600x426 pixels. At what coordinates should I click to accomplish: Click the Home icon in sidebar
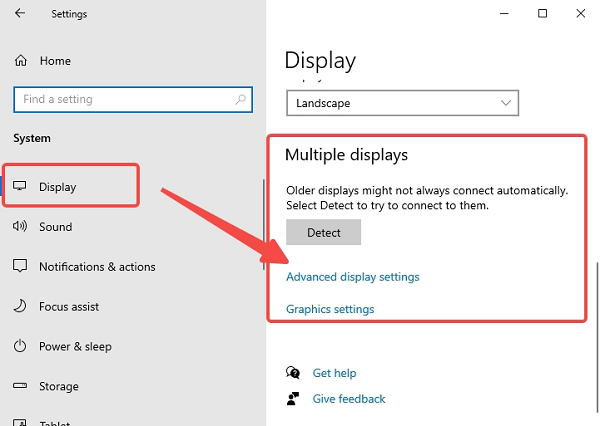point(21,61)
